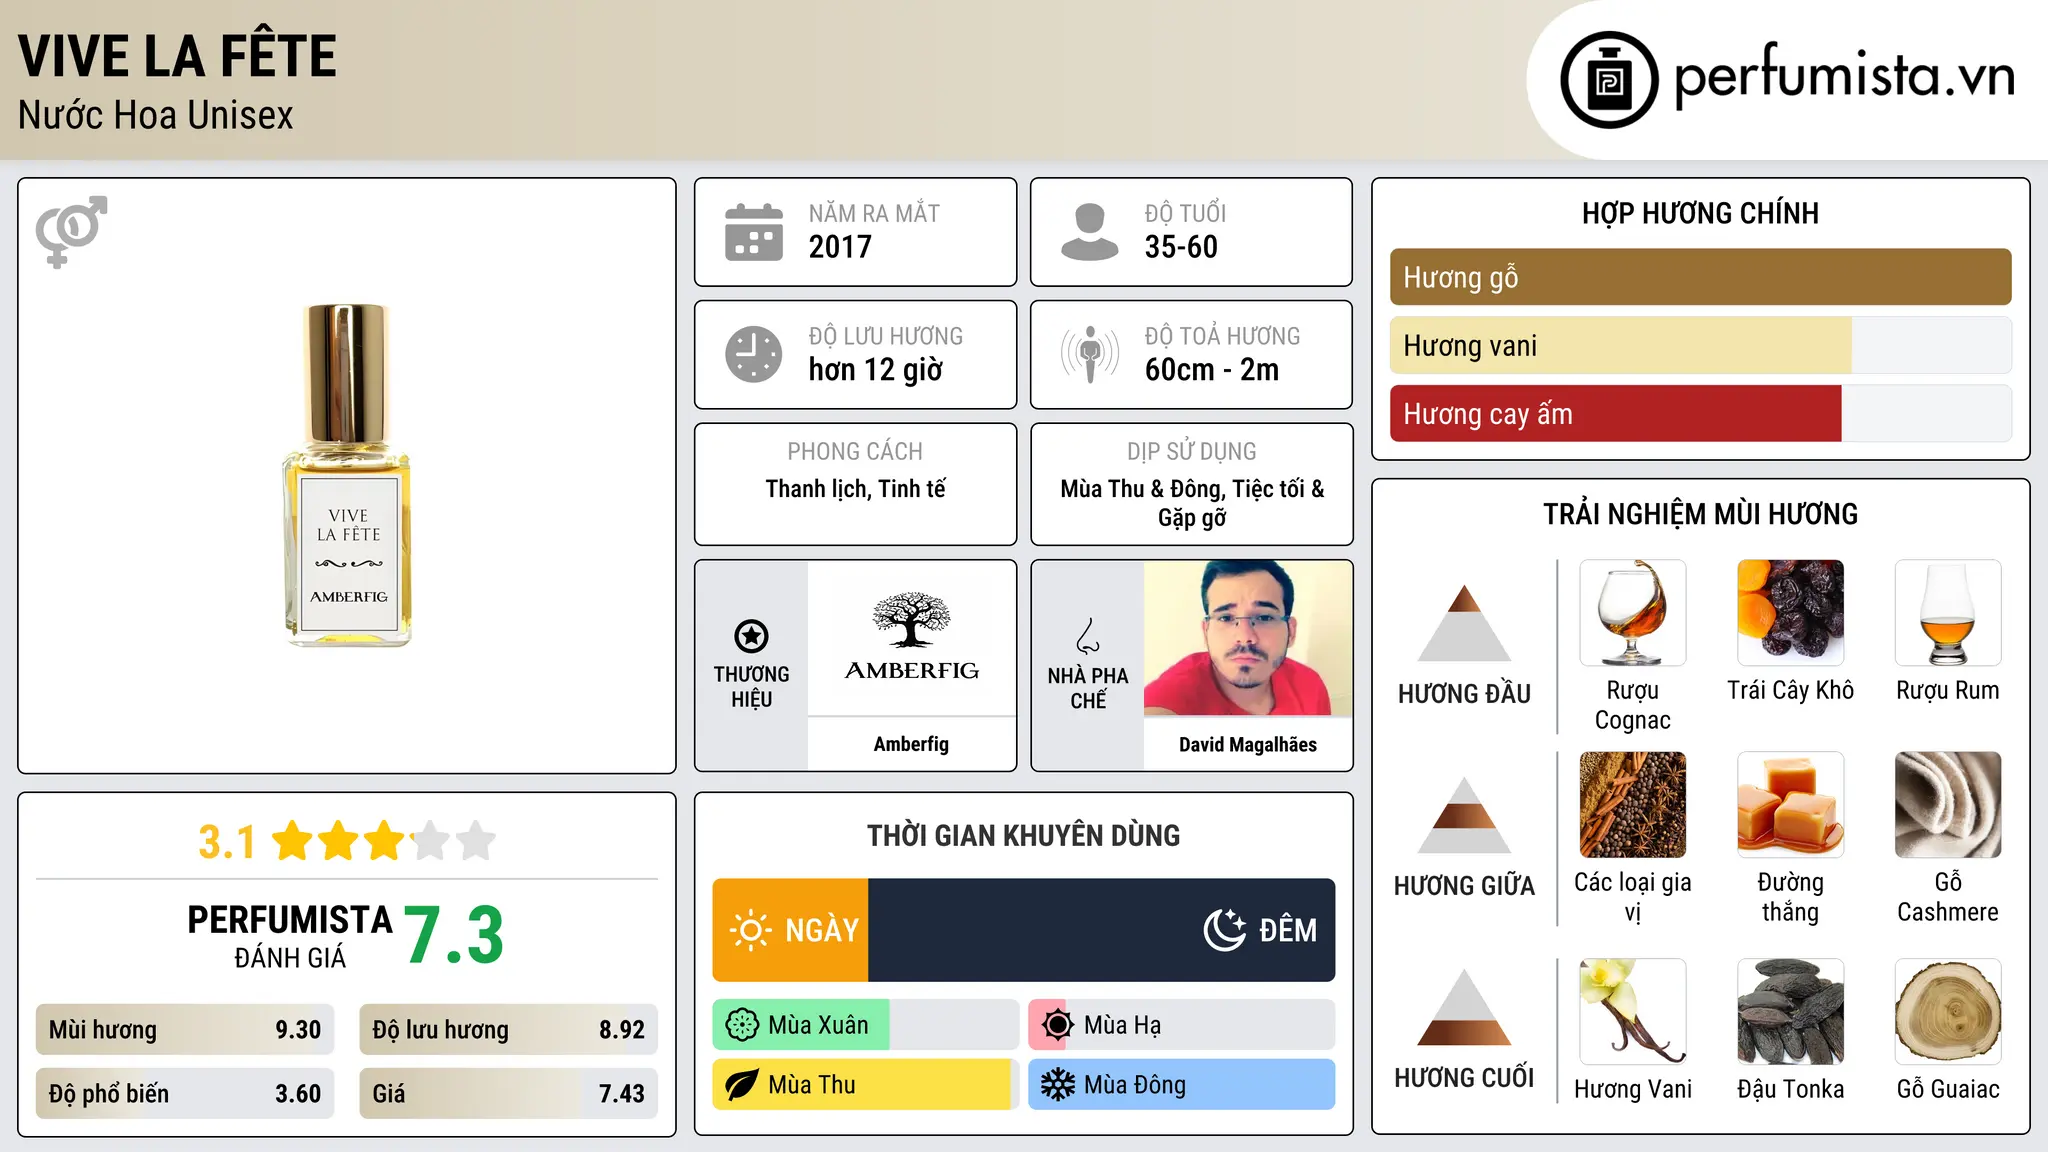Click the Mùa Xuân season bar
Screen dimensions: 2048x1152
tap(866, 1025)
